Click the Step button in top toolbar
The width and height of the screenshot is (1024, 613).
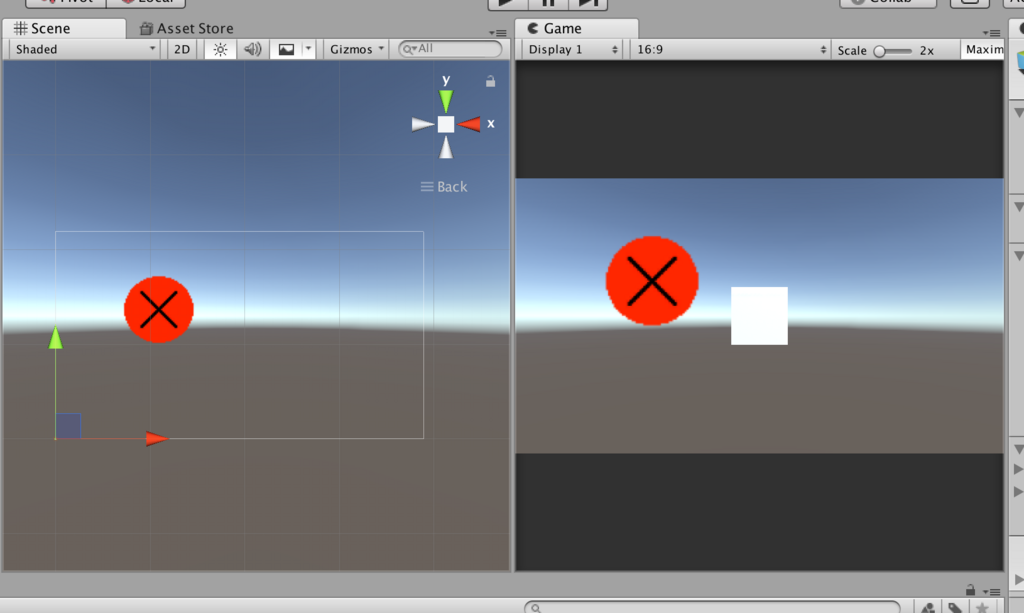point(588,3)
